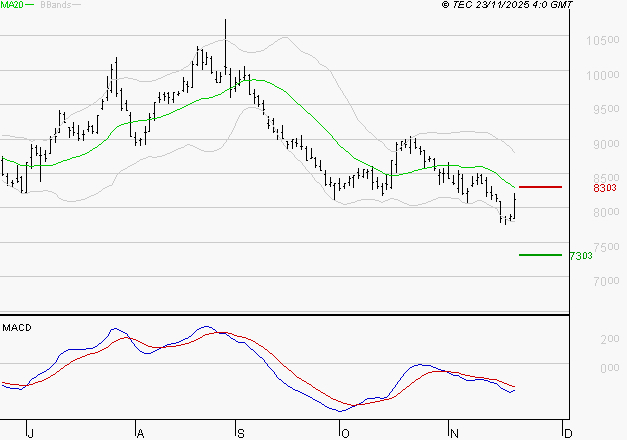
Task: Click the BBands legend label
Action: 56,4
